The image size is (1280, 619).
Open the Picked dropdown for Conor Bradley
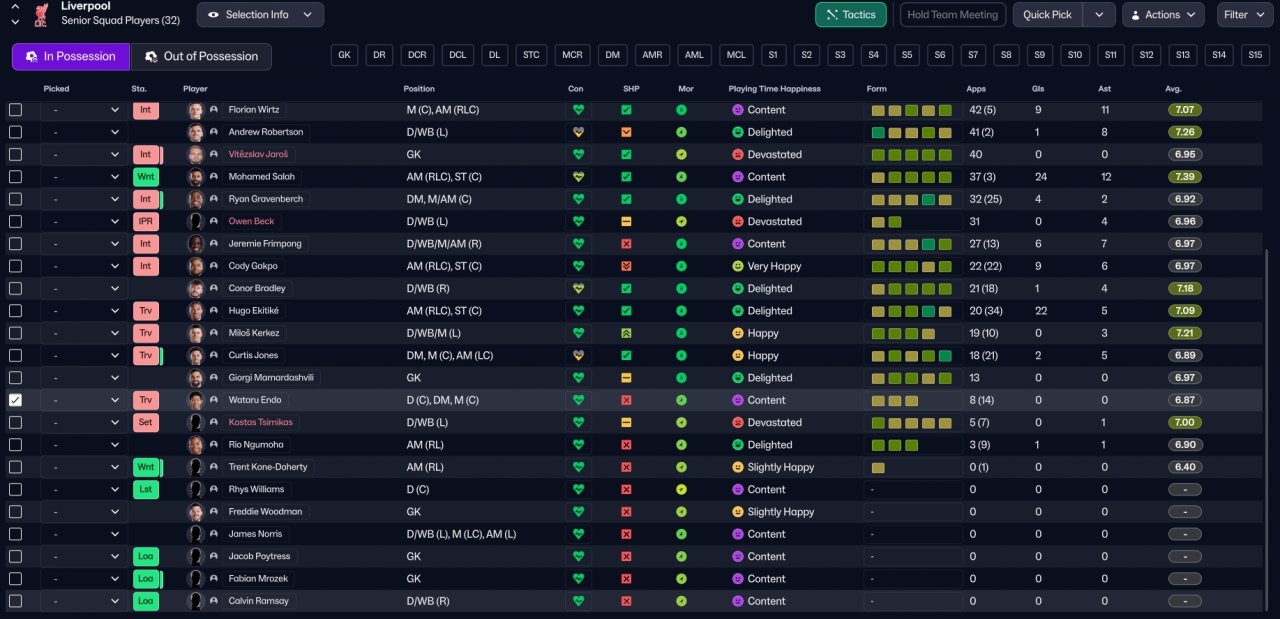[83, 289]
